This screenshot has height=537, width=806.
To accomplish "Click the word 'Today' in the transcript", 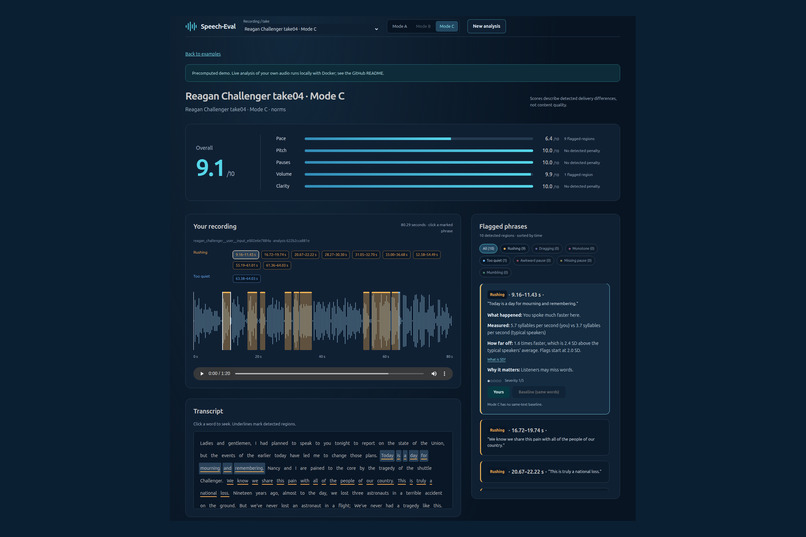I will tap(387, 456).
